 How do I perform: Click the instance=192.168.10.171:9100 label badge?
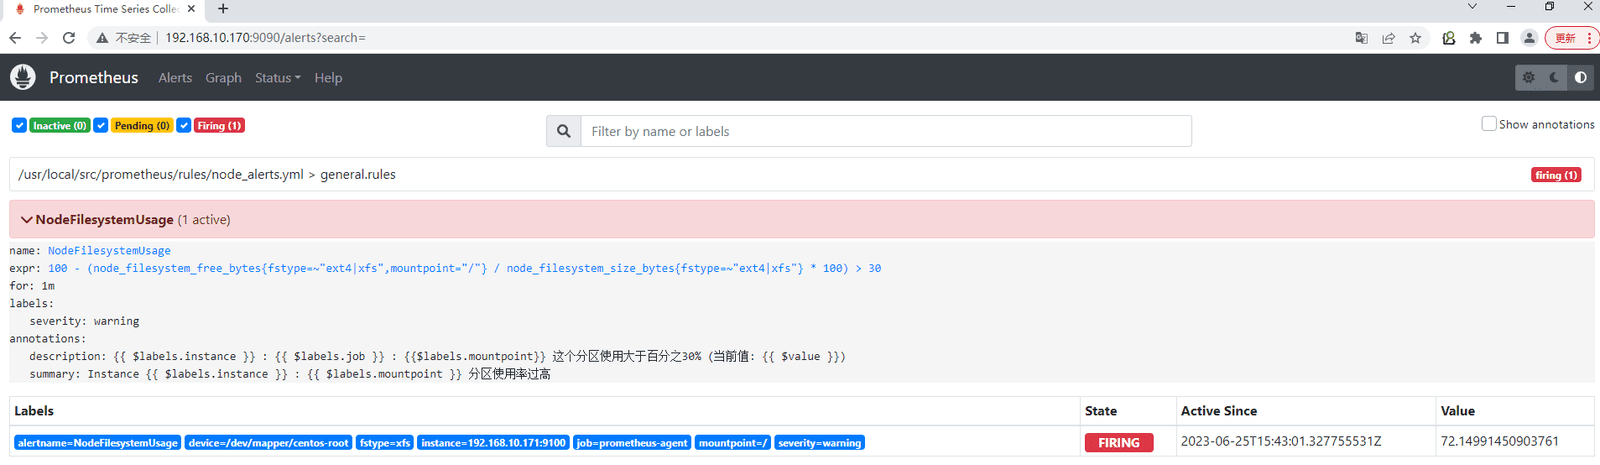pos(493,442)
